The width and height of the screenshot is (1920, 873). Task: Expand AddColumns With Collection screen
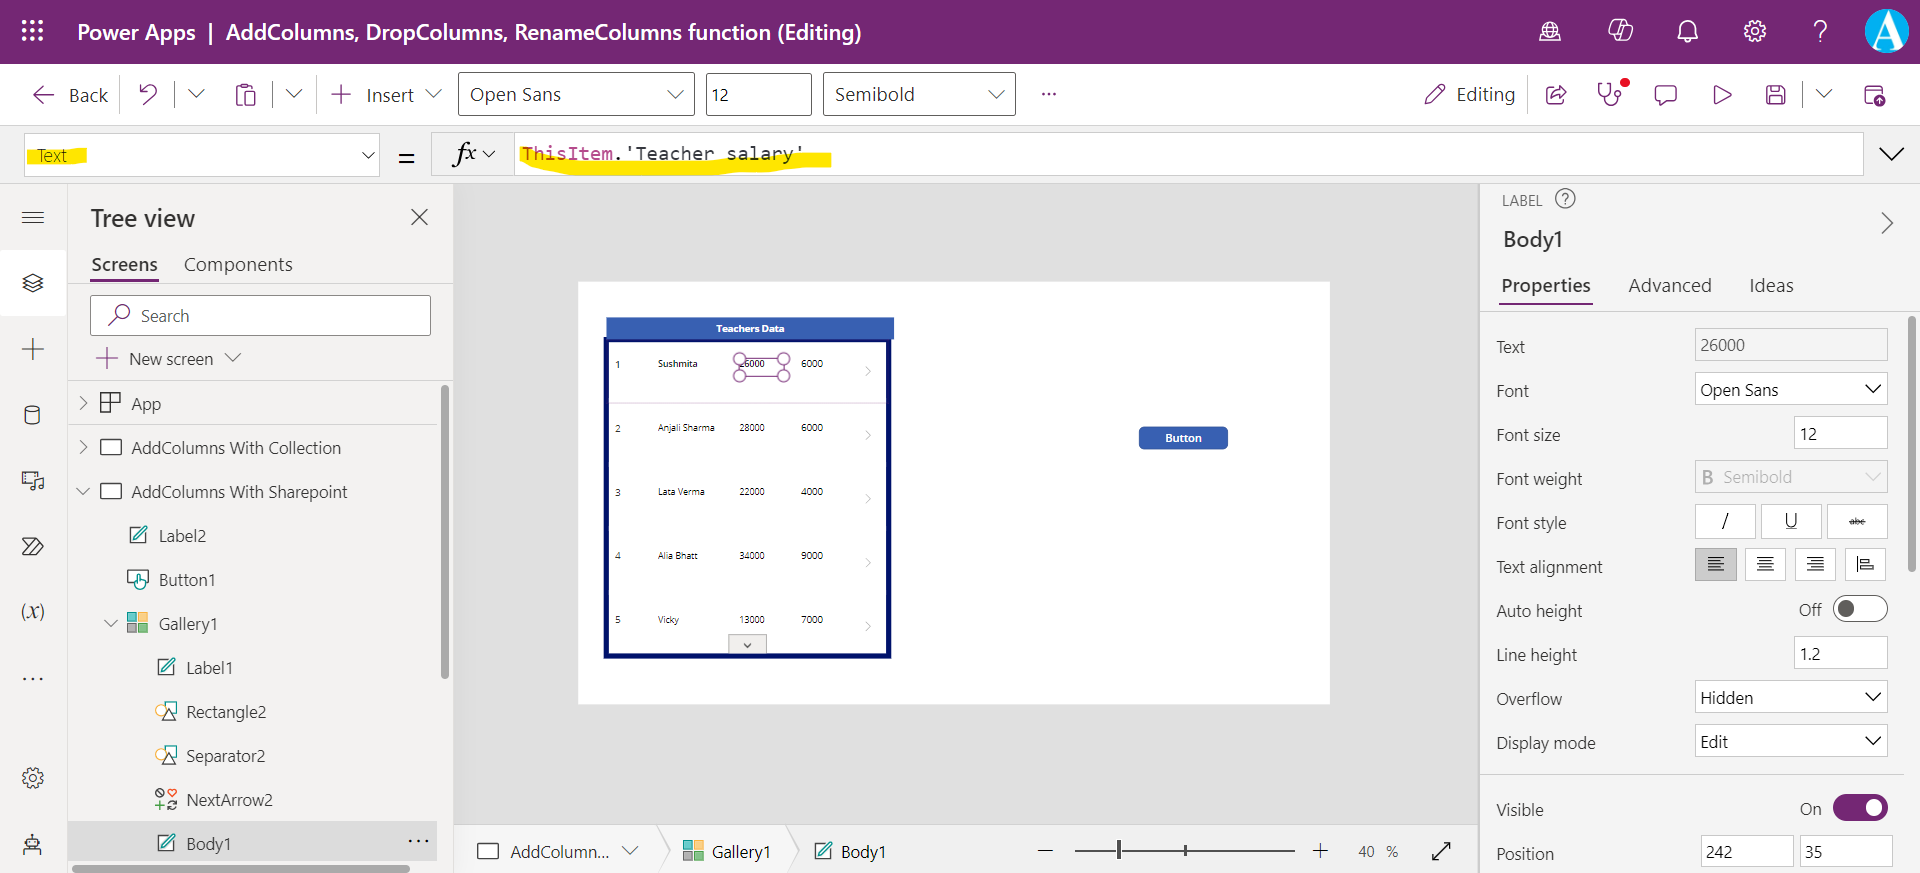pyautogui.click(x=84, y=447)
